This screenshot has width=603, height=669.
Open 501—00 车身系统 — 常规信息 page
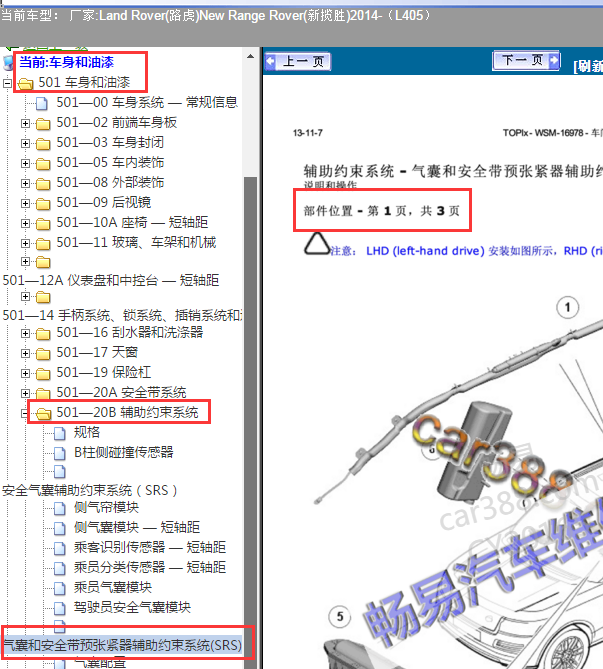(147, 102)
